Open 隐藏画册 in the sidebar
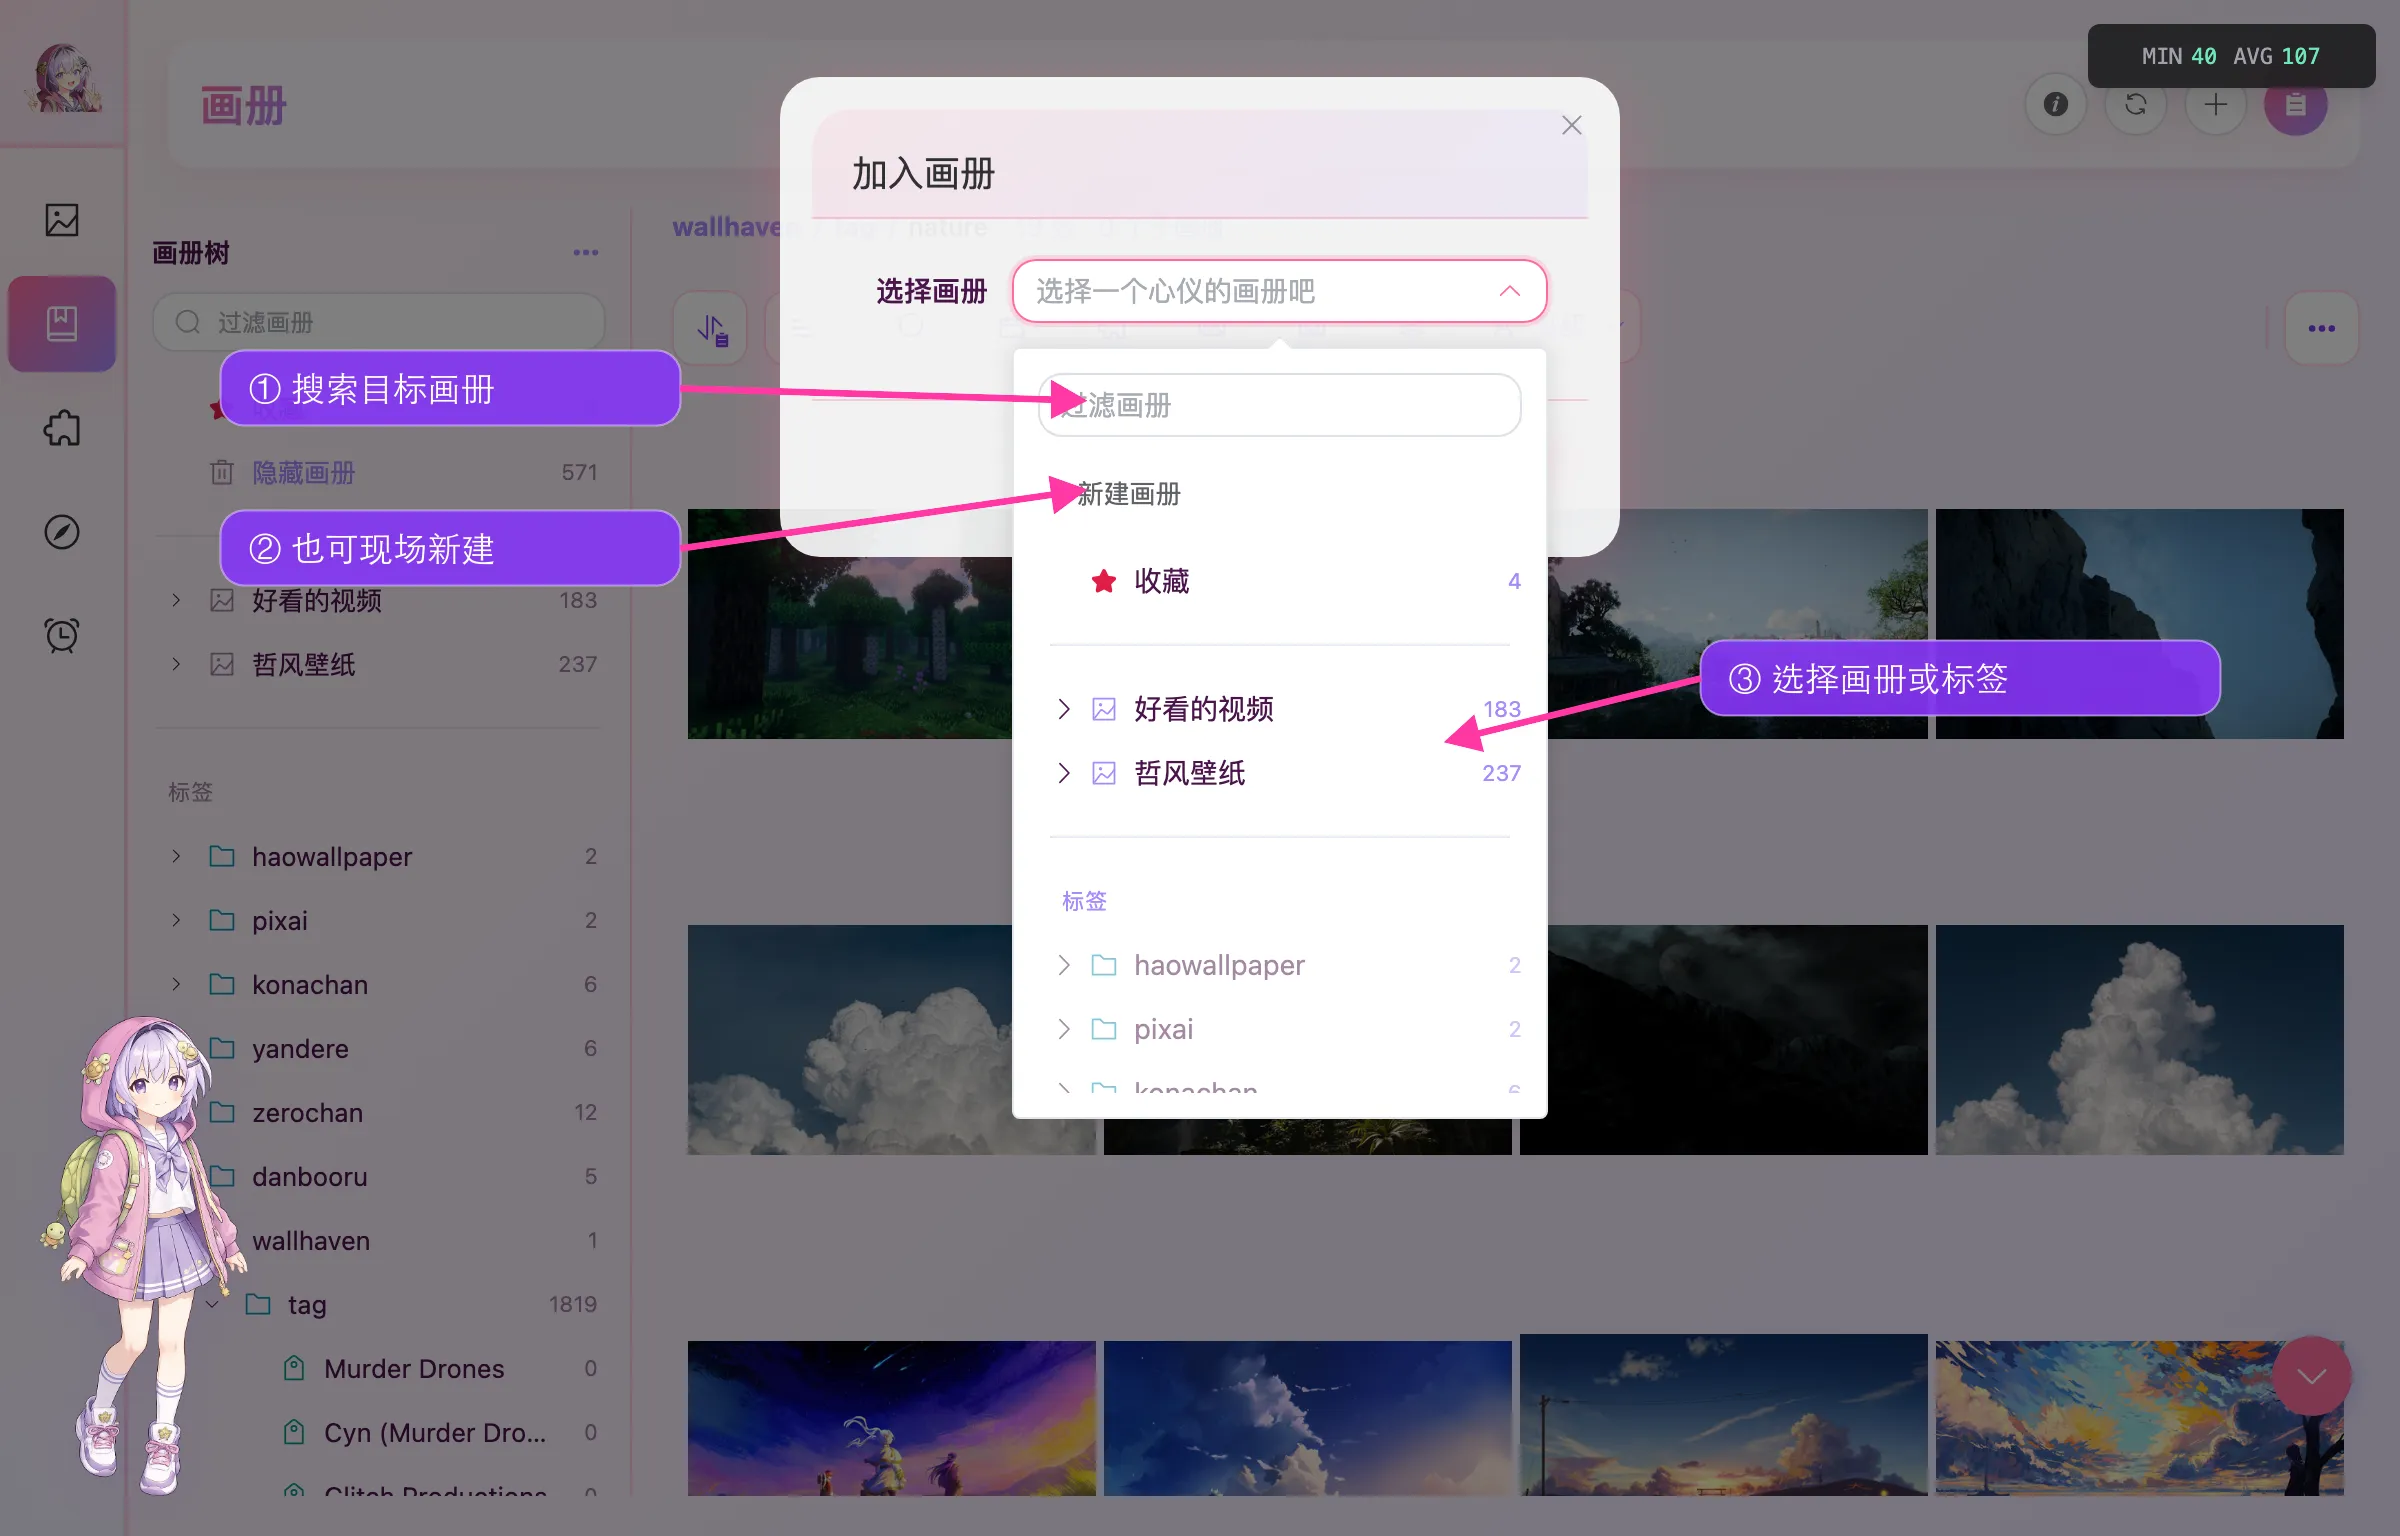 [303, 472]
